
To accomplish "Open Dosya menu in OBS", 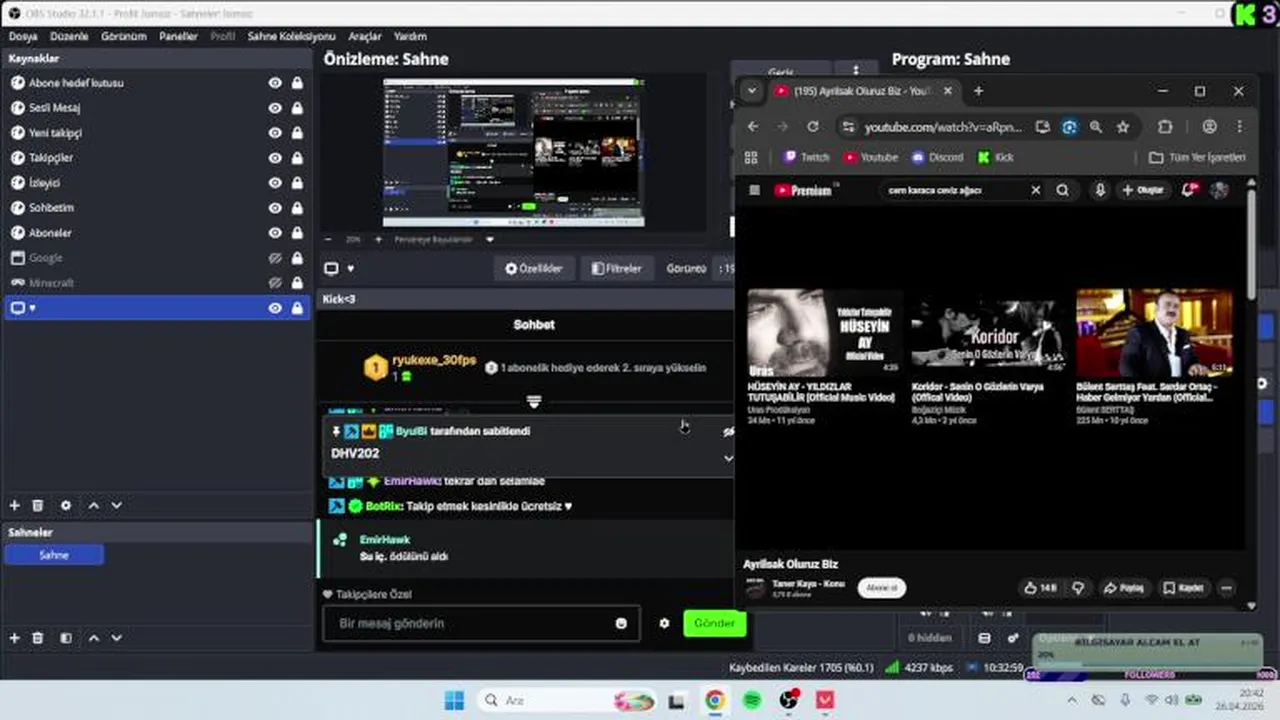I will (23, 36).
